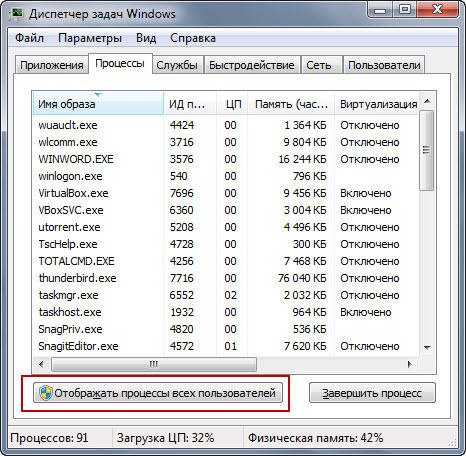The height and width of the screenshot is (456, 466).
Task: Select the Процессы tab
Action: coord(120,63)
